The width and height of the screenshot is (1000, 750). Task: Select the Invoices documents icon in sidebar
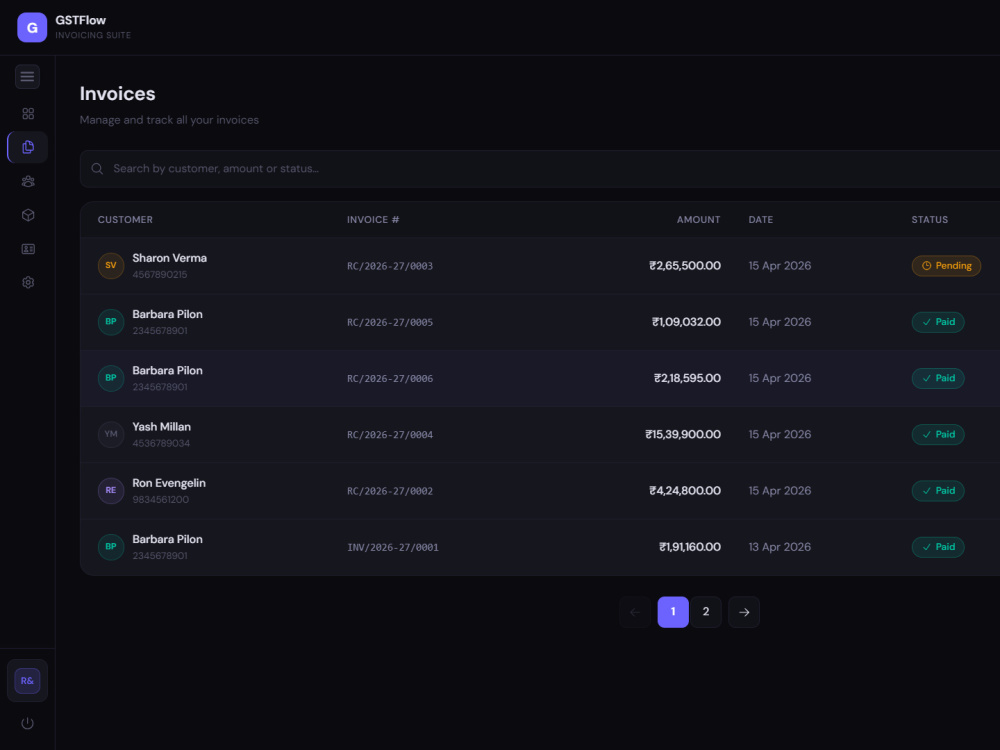[28, 147]
